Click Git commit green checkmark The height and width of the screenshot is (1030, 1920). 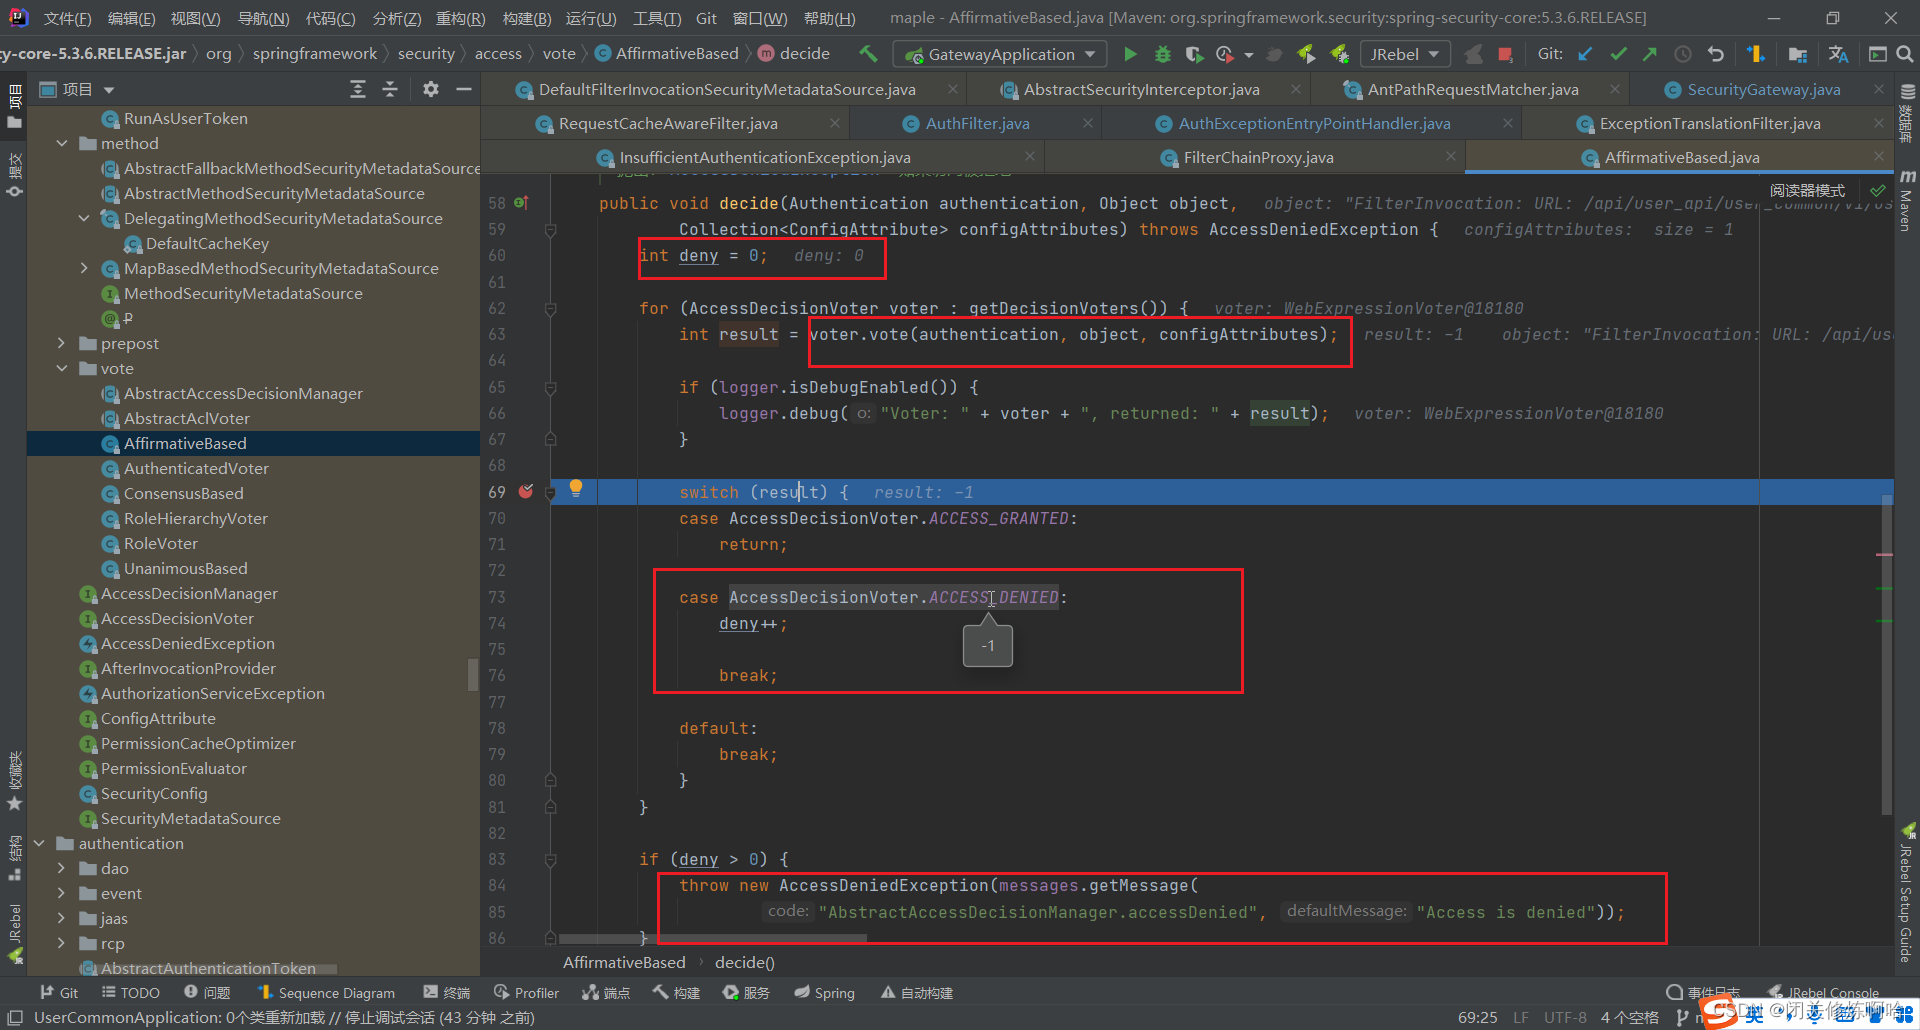(x=1618, y=54)
